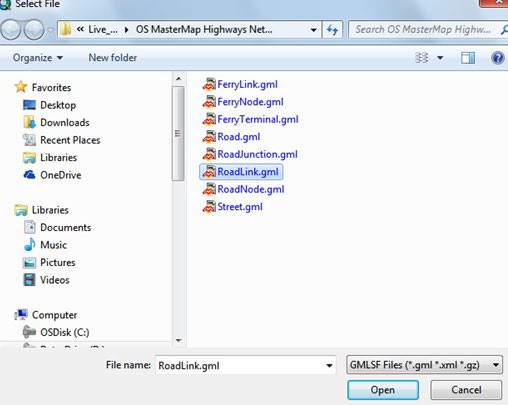
Task: Click the Desktop monitor icon
Action: 29,105
